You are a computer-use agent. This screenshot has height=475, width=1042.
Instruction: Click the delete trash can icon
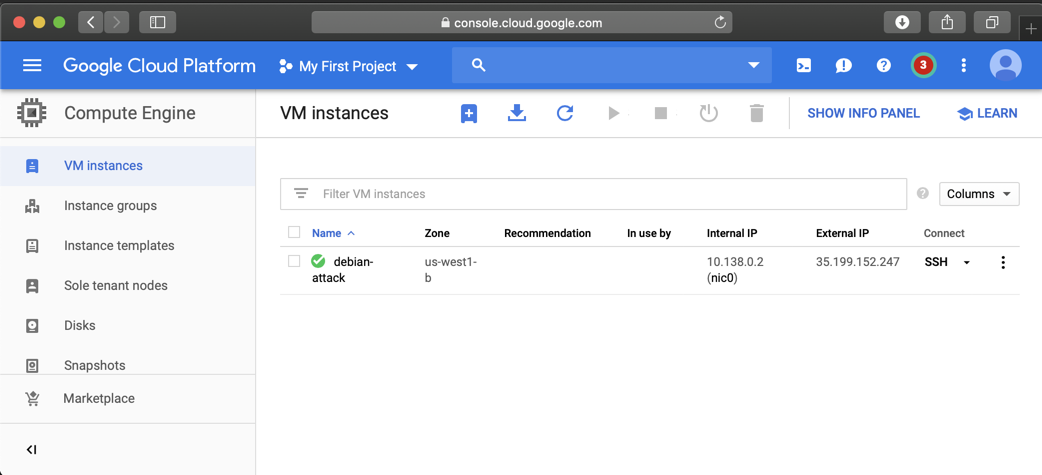coord(757,114)
